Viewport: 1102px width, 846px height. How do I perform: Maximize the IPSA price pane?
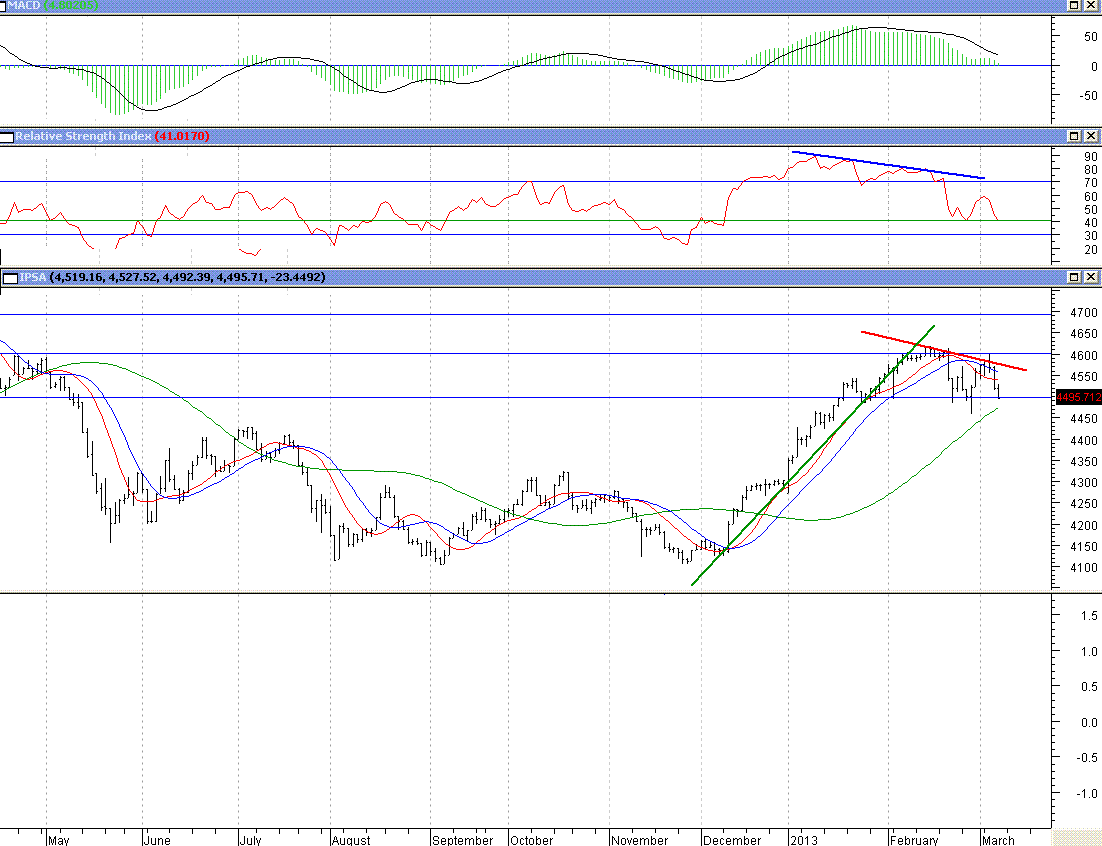point(1074,277)
